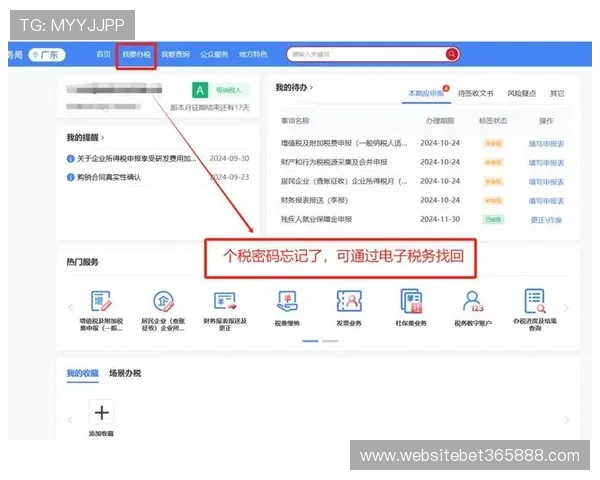This screenshot has height=480, width=600.
Task: Click 填写申报表 for 增值税及附加税费申报 row
Action: [x=546, y=144]
